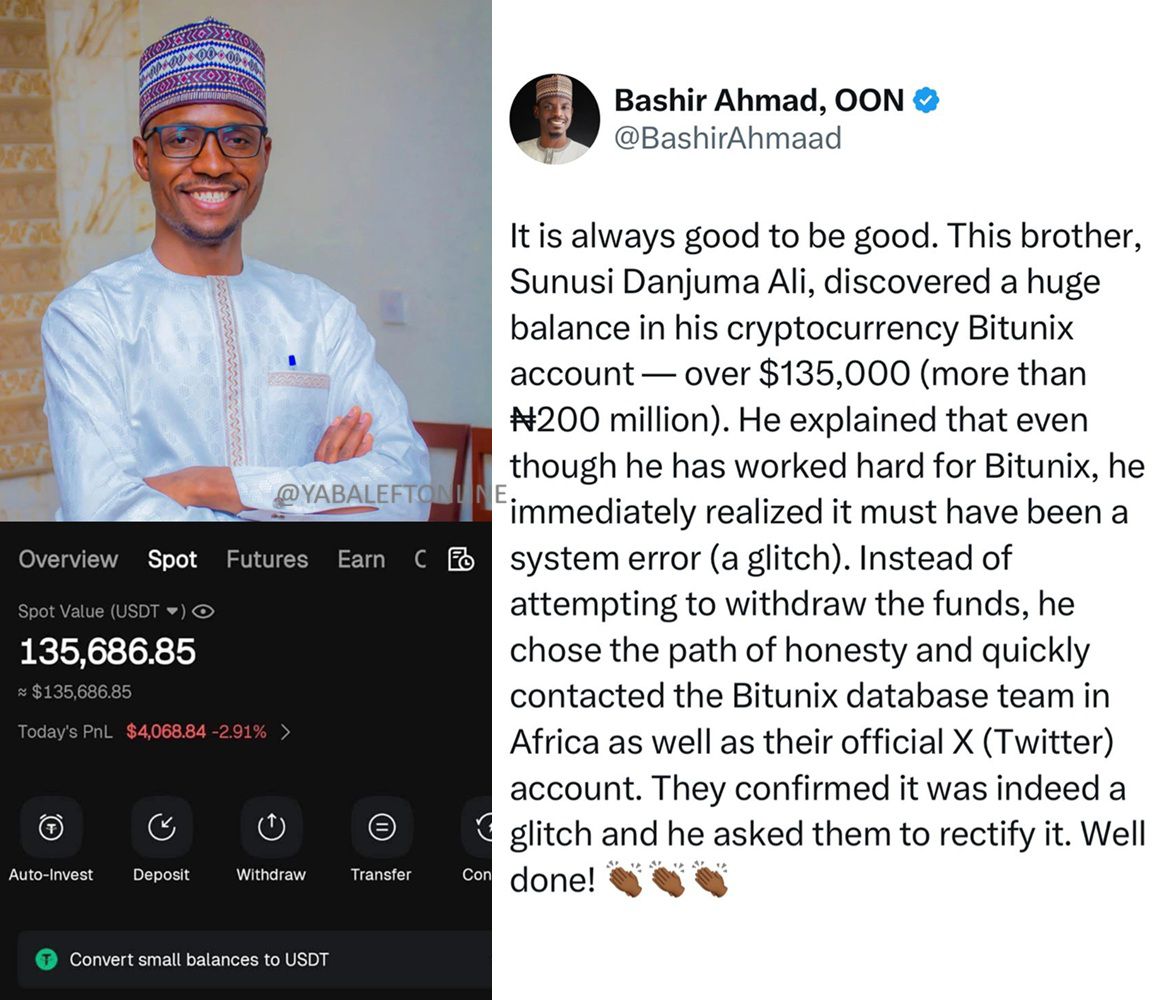
Task: Tap the partially visible Convert icon
Action: click(x=481, y=827)
